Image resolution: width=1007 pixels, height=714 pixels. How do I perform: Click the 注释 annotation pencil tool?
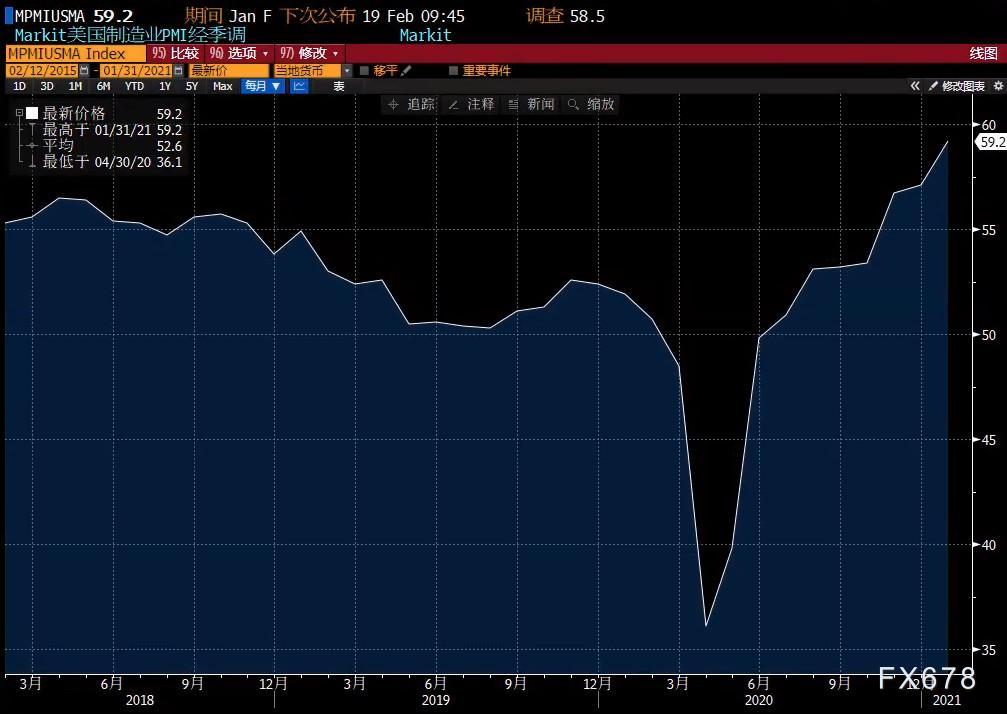coord(472,104)
